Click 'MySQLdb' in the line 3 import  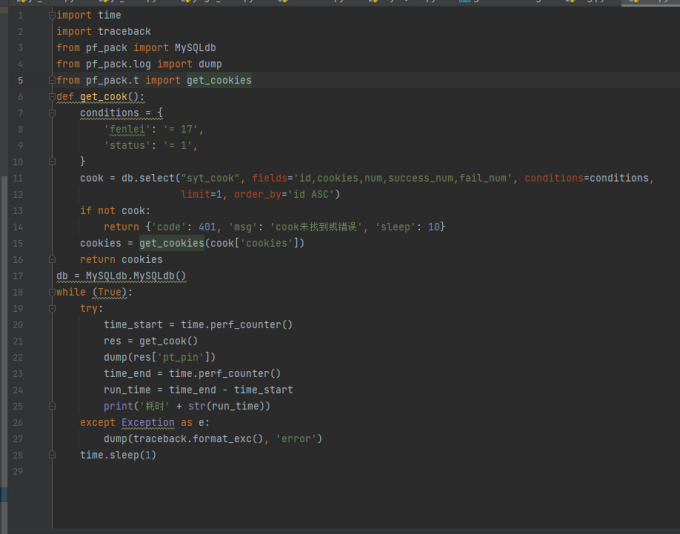195,48
